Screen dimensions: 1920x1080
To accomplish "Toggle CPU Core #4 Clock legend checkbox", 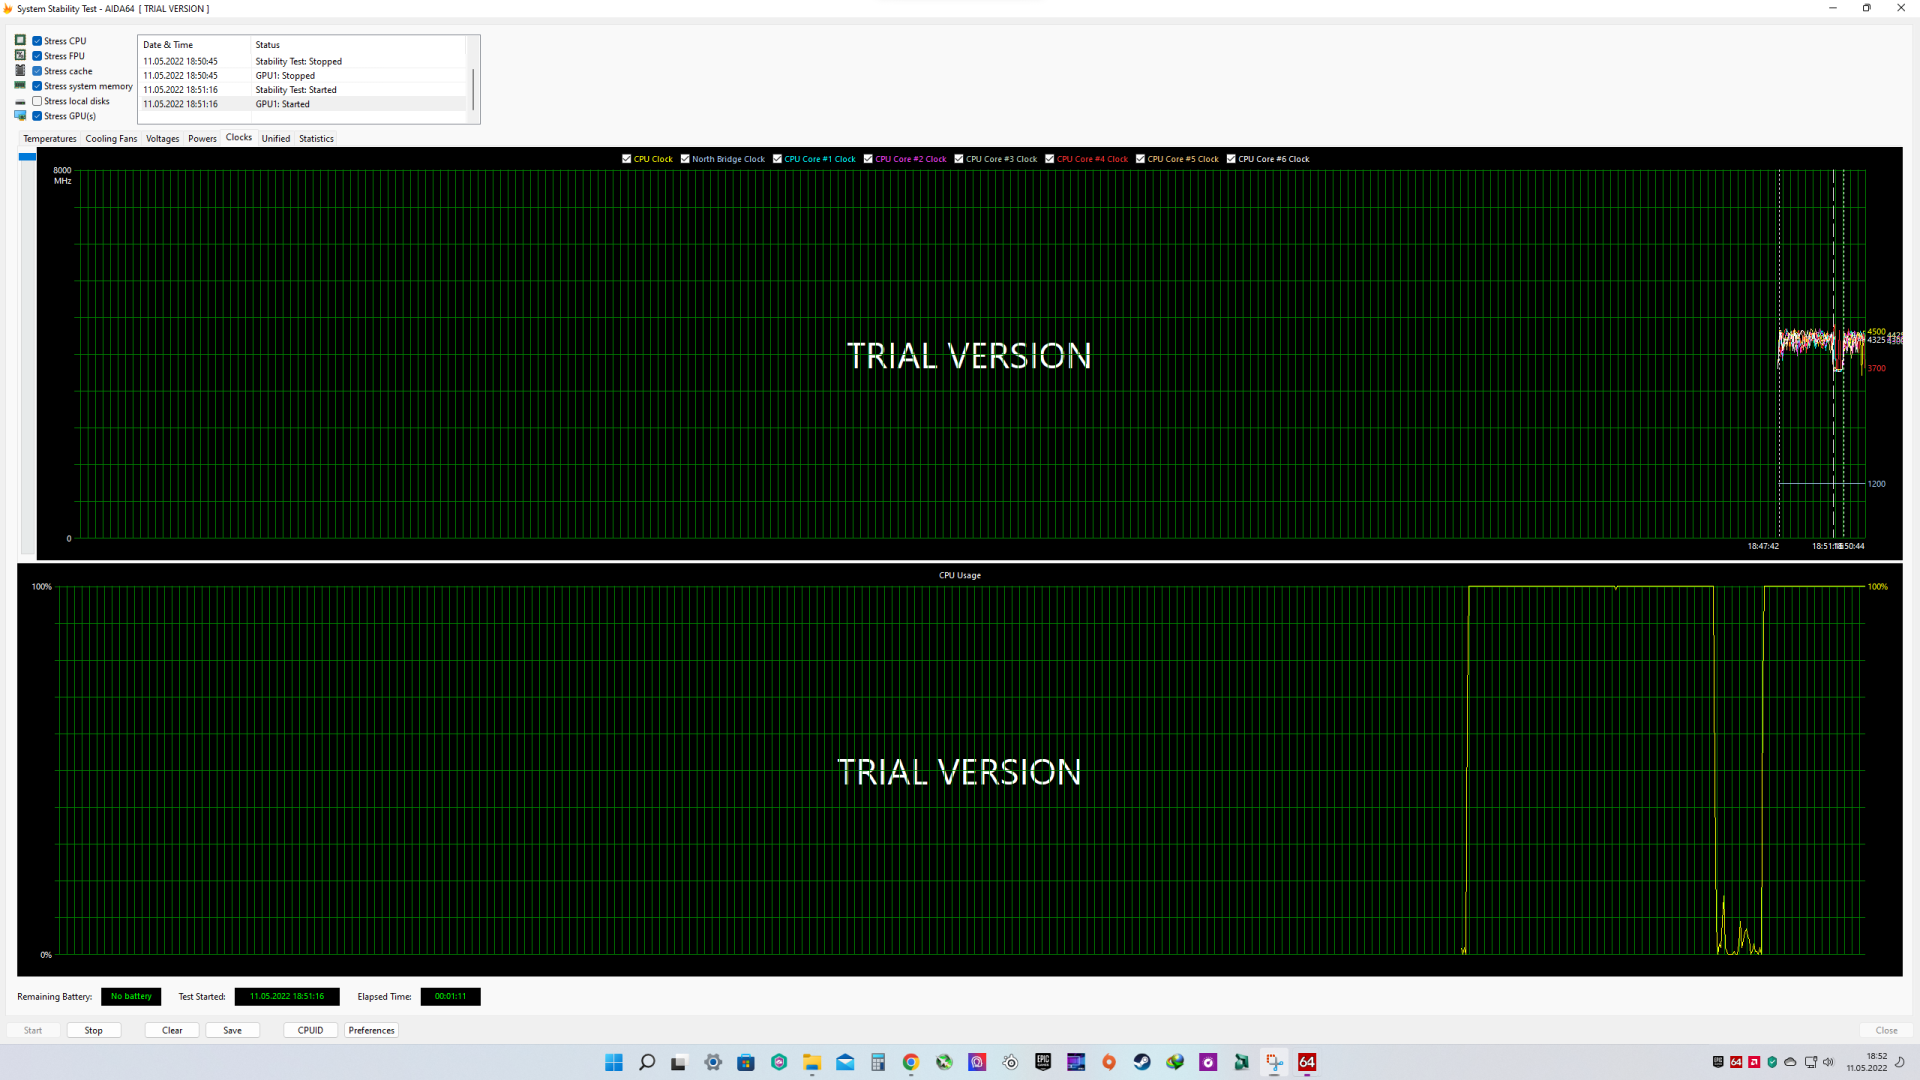I will coord(1050,159).
